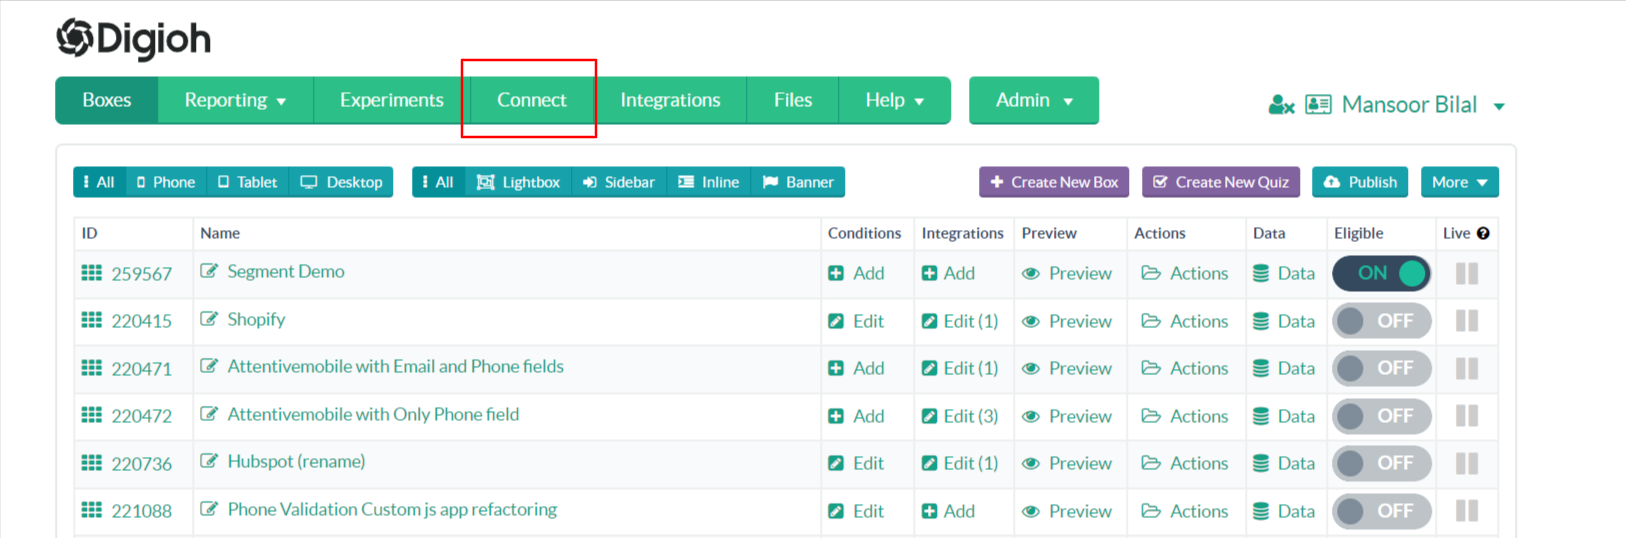
Task: Open Edit (3) integrations for Attentivemobile Only Phone
Action: pyautogui.click(x=960, y=416)
